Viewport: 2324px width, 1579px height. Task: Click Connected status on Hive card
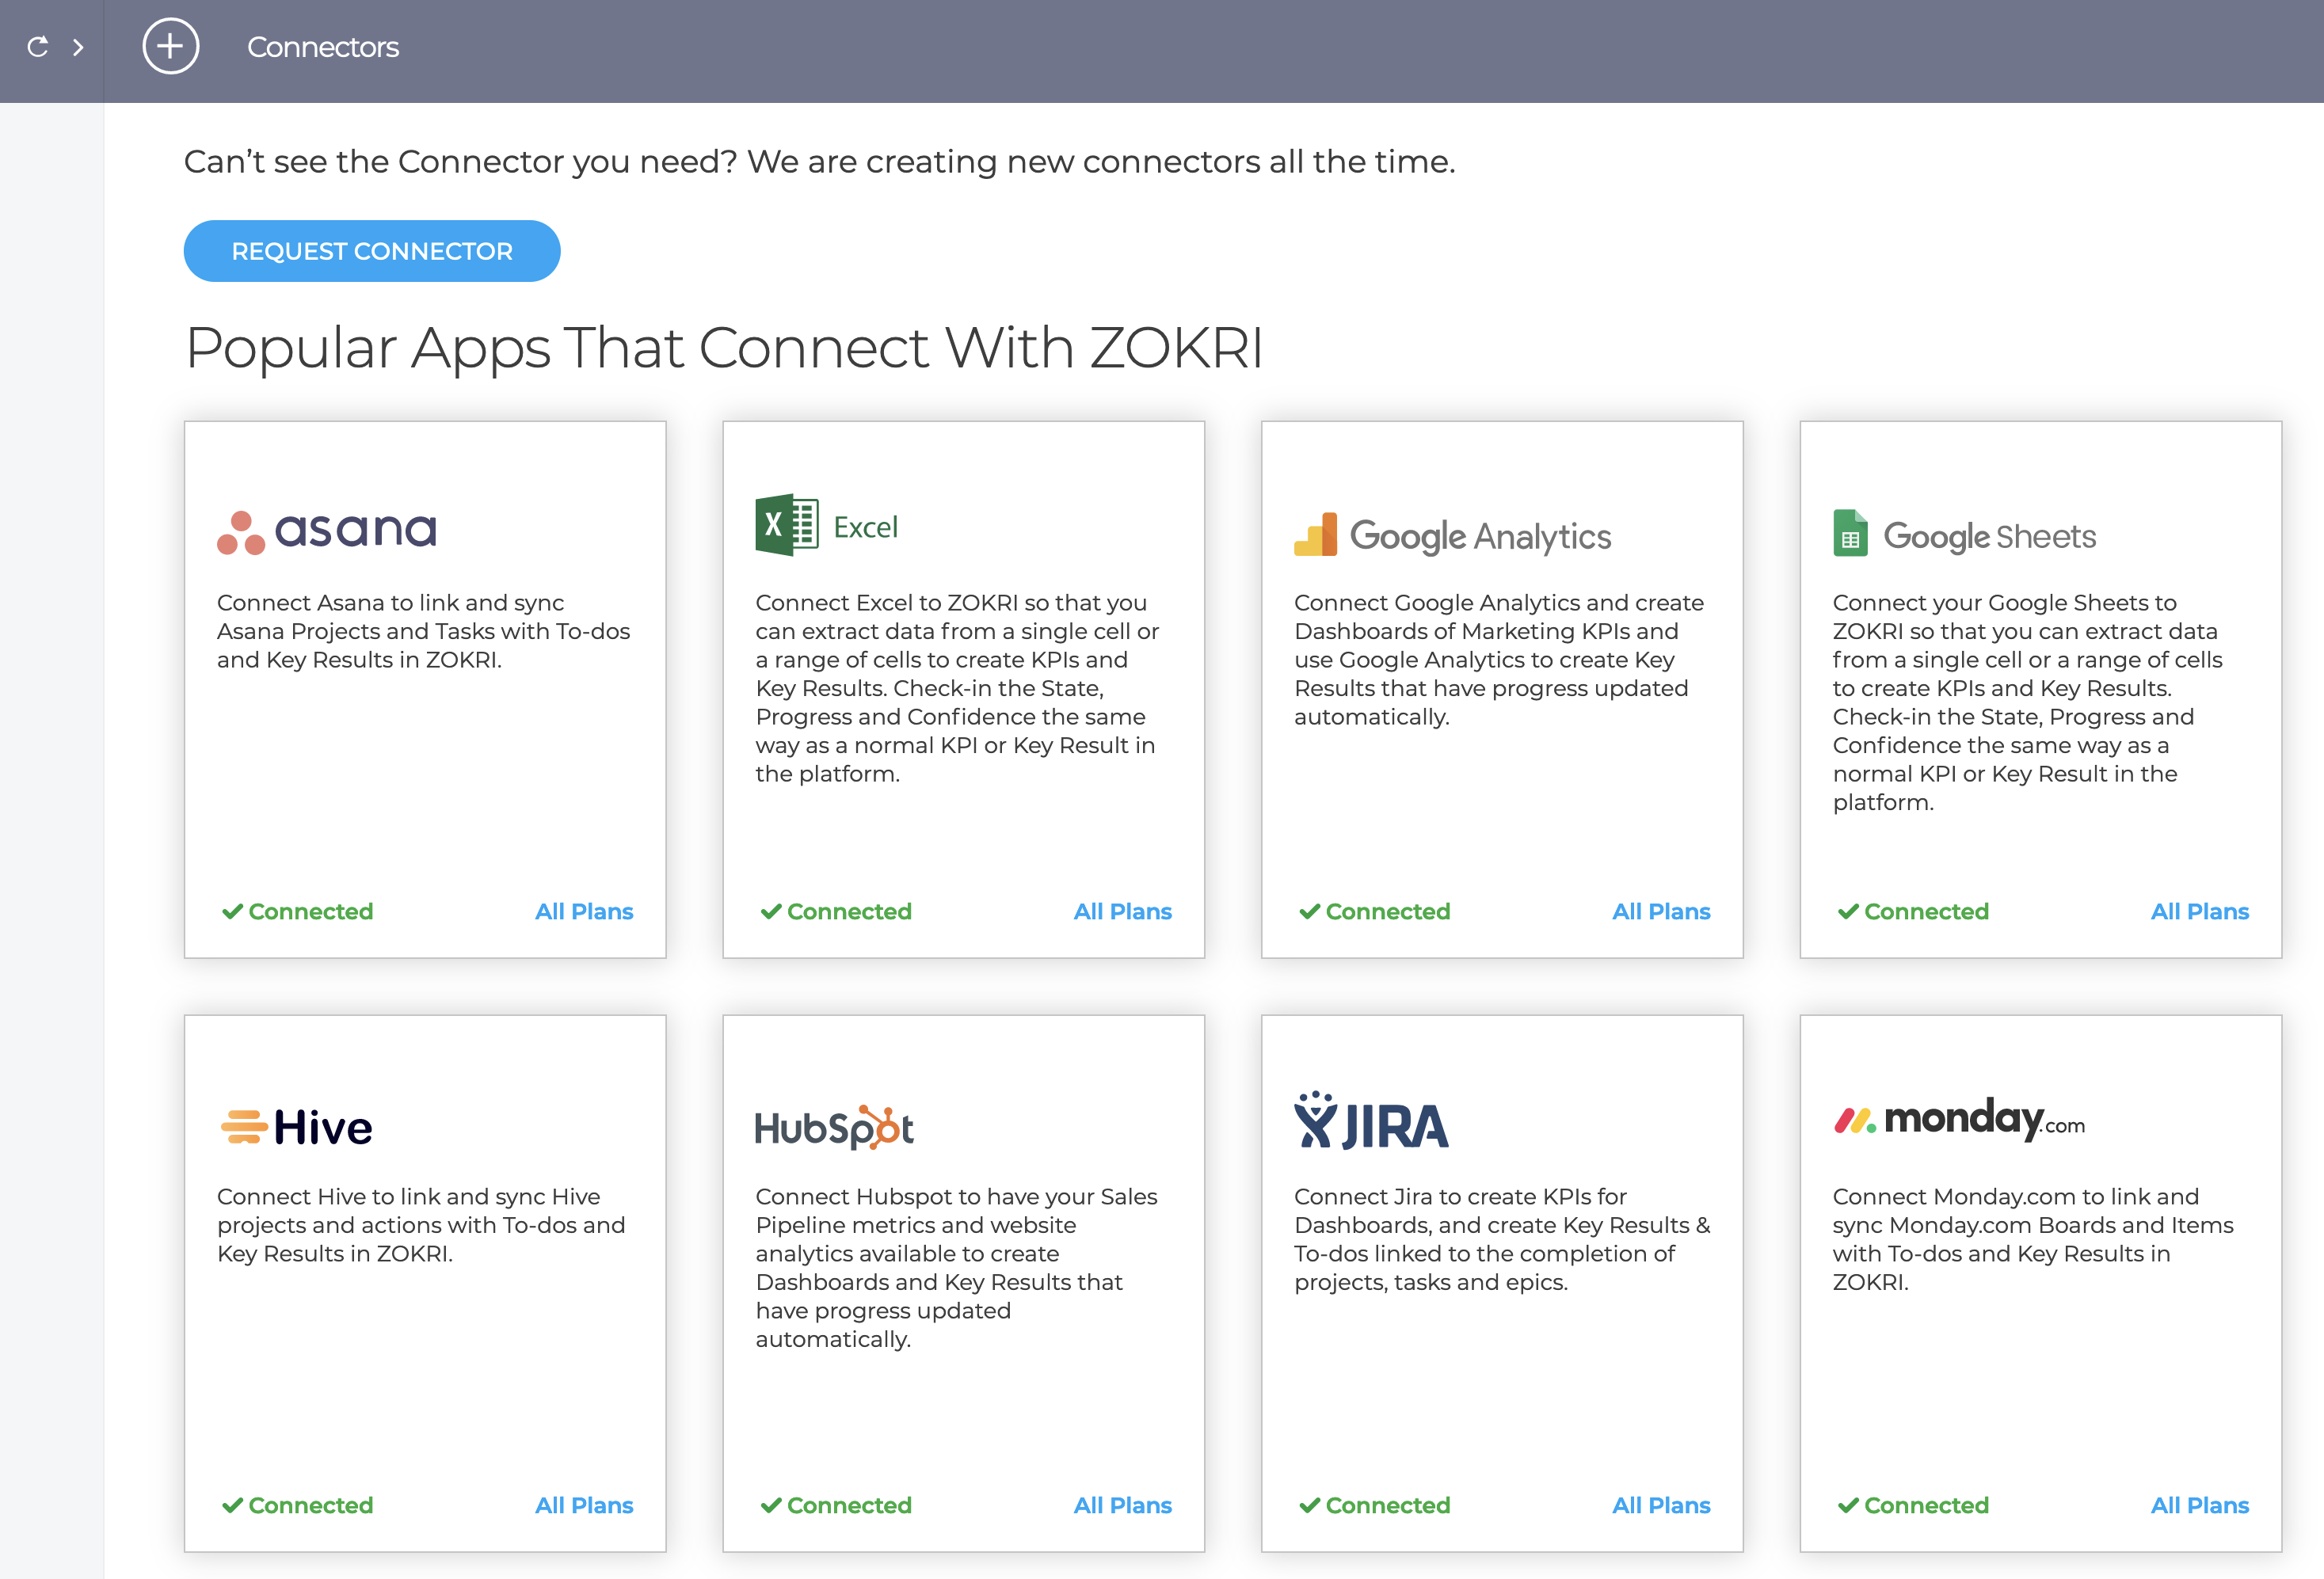point(297,1505)
